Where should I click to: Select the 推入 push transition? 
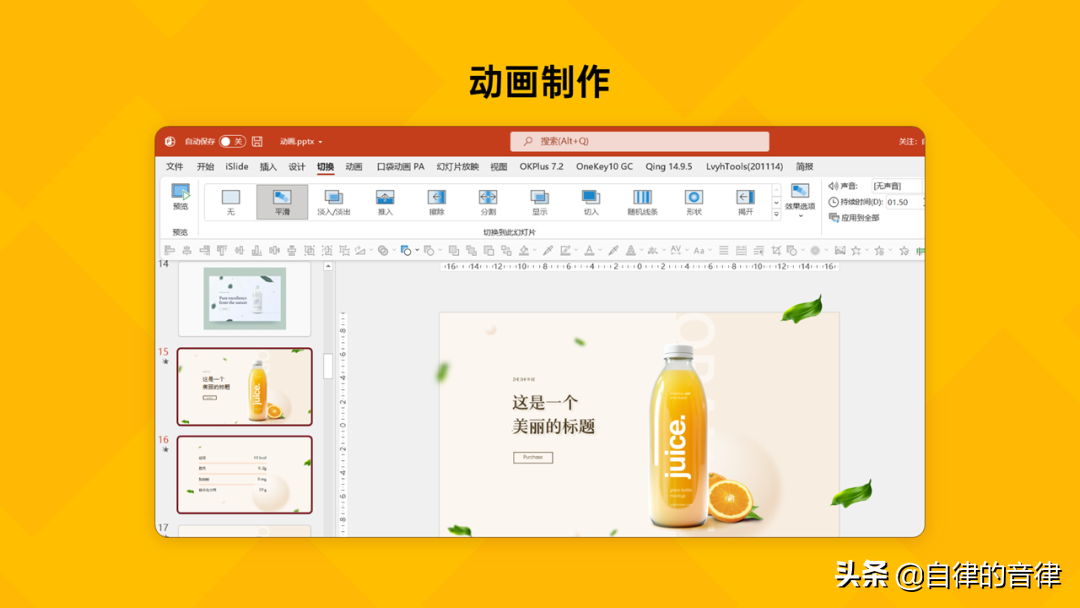pos(385,202)
